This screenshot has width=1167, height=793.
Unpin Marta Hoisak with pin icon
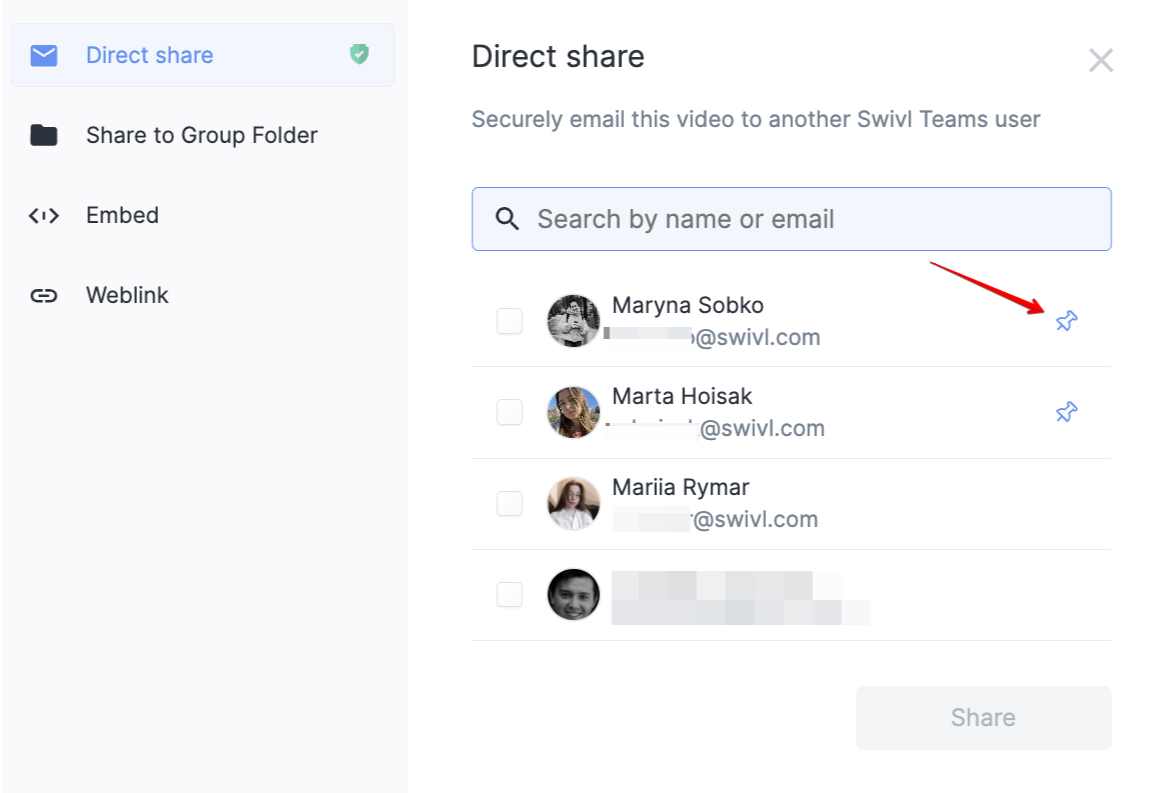point(1067,412)
